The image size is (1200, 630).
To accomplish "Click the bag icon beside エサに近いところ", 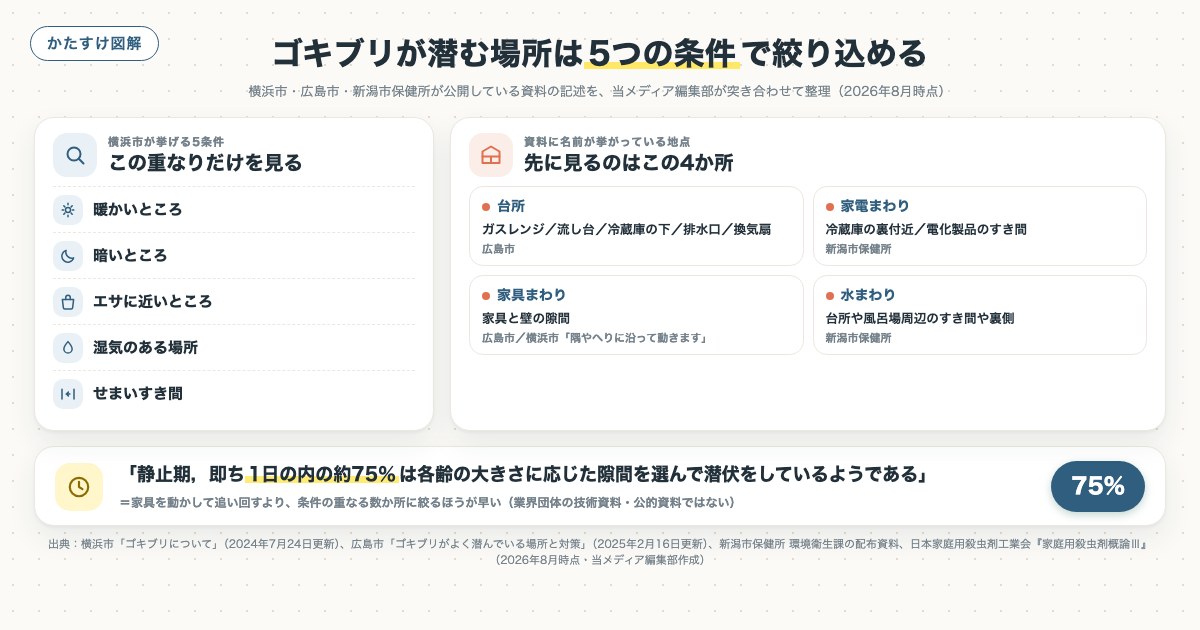I will tap(68, 302).
